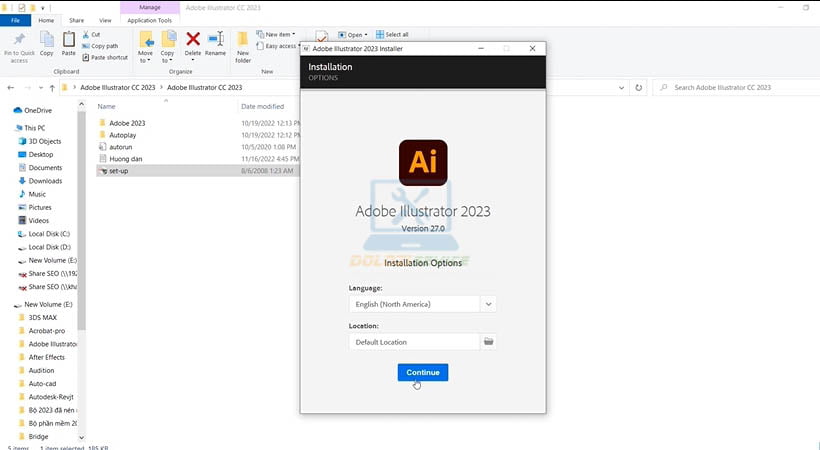Switch to the View ribbon tab
Image resolution: width=820 pixels, height=450 pixels.
pyautogui.click(x=103, y=19)
